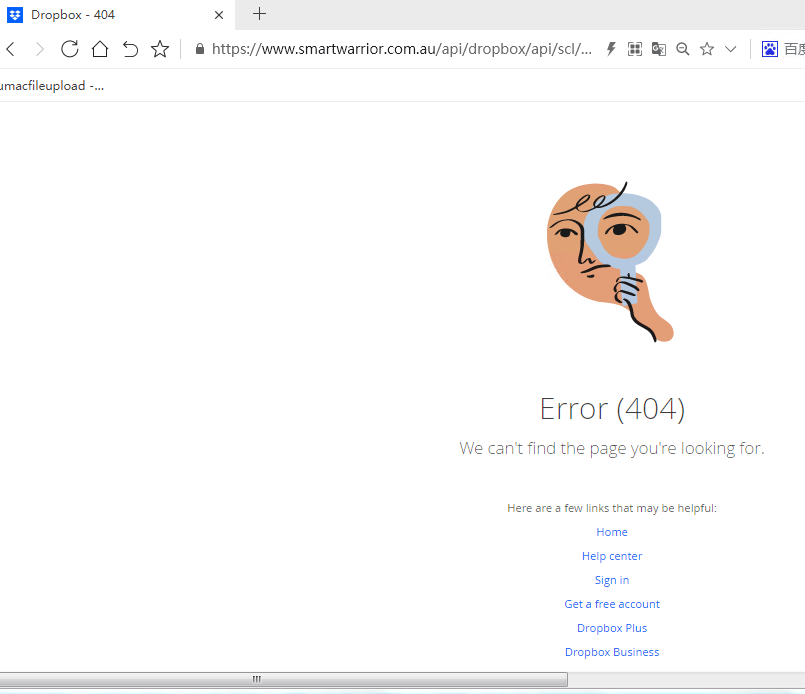Open the umacfileupload bookmark
Viewport: 805px width, 694px height.
point(50,86)
